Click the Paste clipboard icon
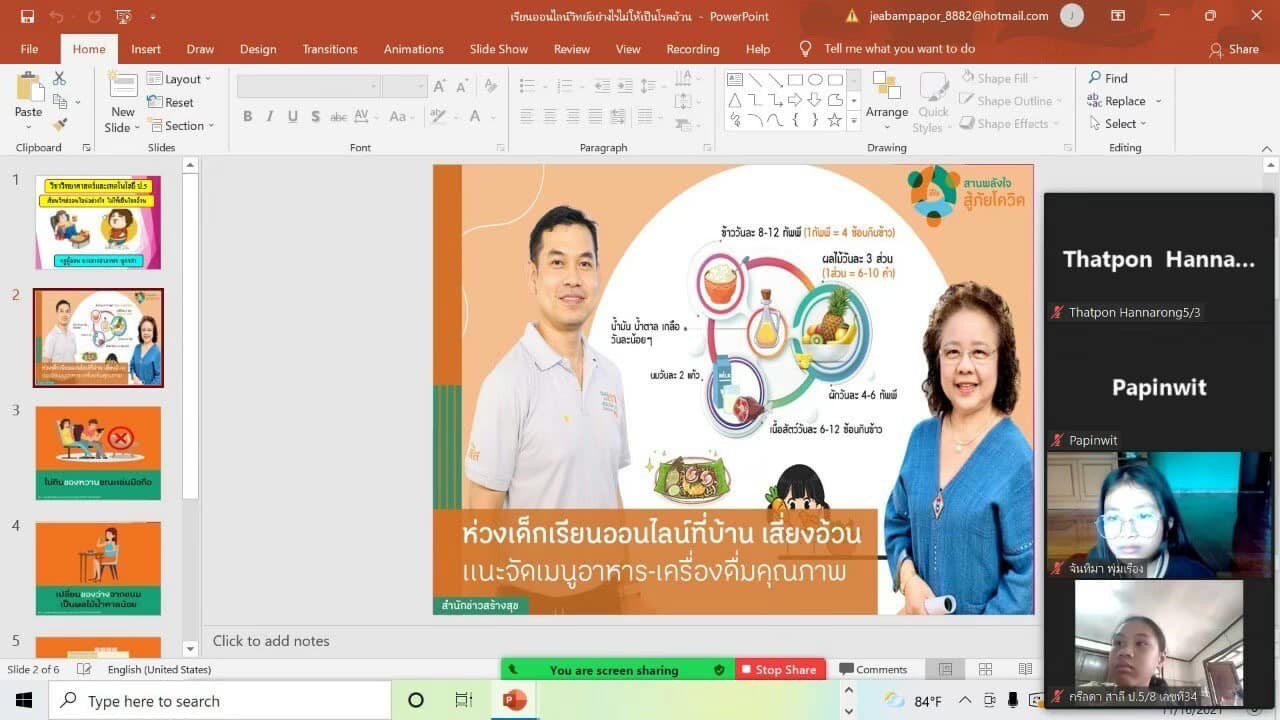 pyautogui.click(x=29, y=86)
